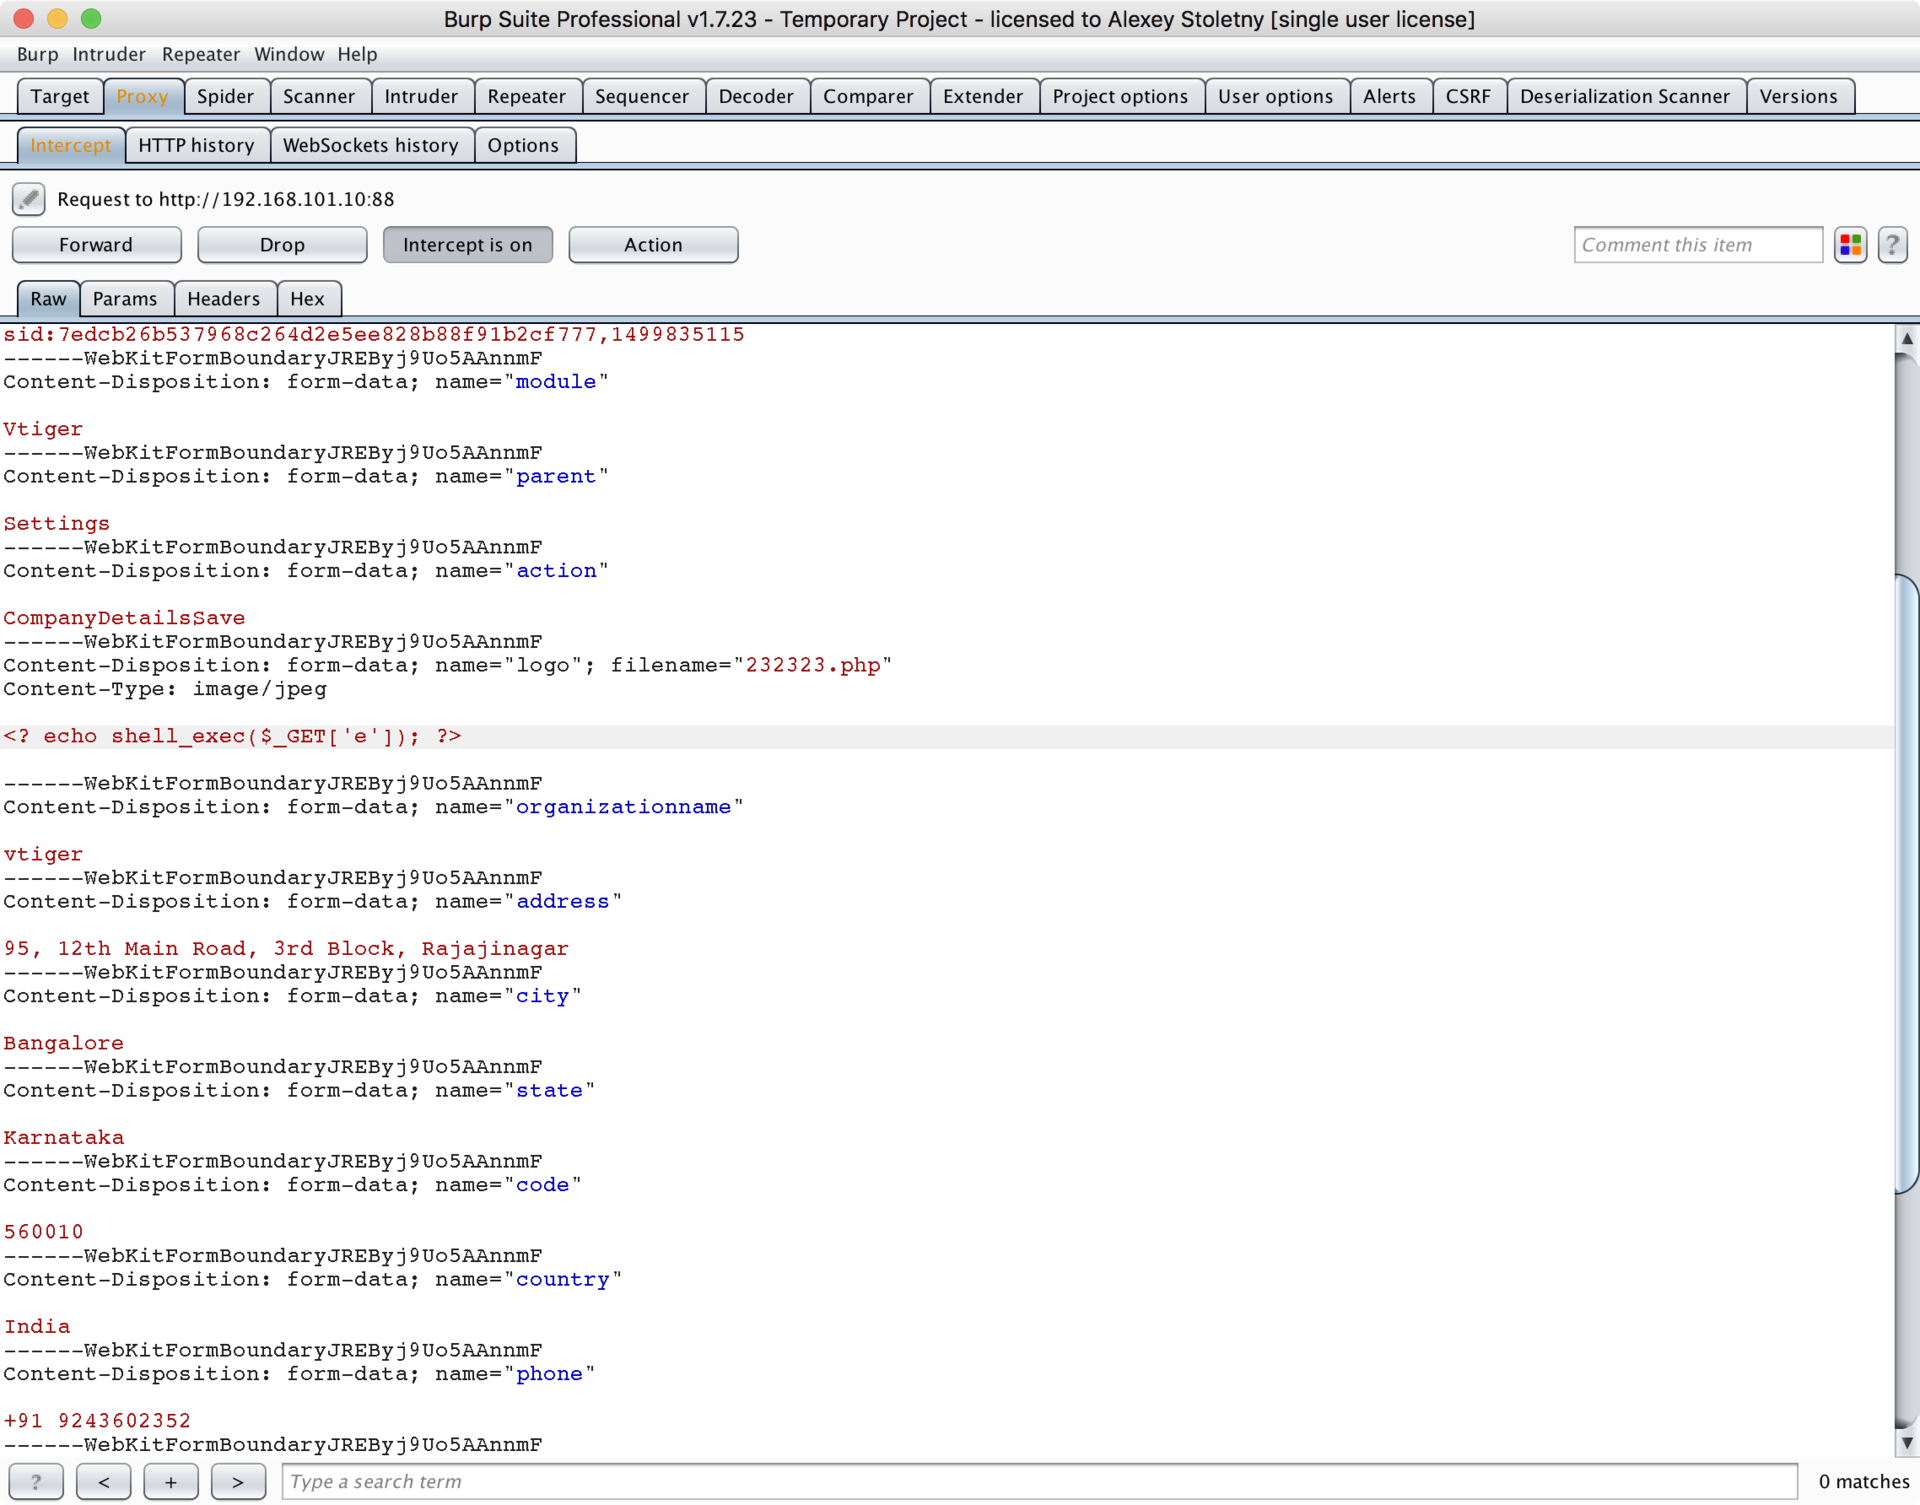Switch to the Repeater tool tab

(x=526, y=96)
